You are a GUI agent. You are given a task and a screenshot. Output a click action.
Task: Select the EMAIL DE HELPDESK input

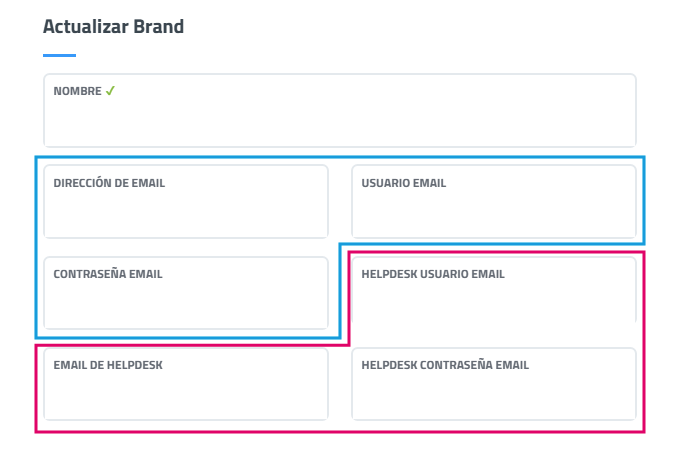186,393
